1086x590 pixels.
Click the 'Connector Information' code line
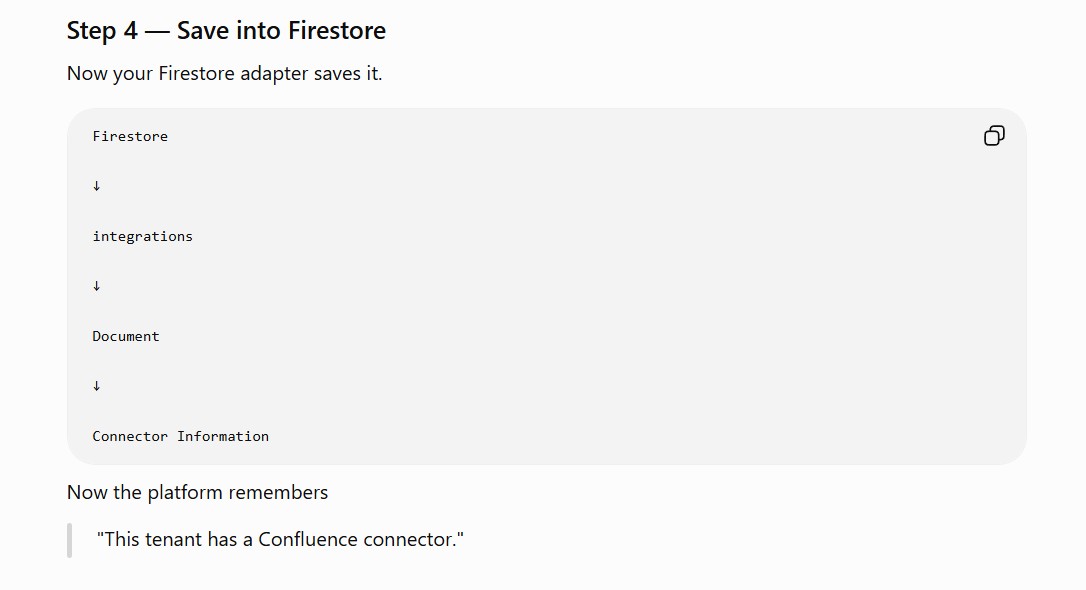click(181, 436)
